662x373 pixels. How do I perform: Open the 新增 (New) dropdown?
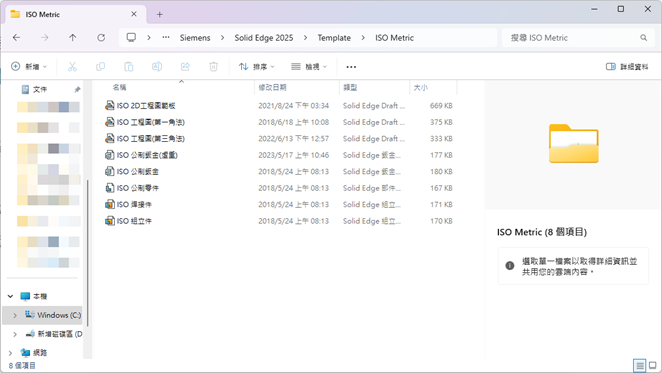coord(29,66)
